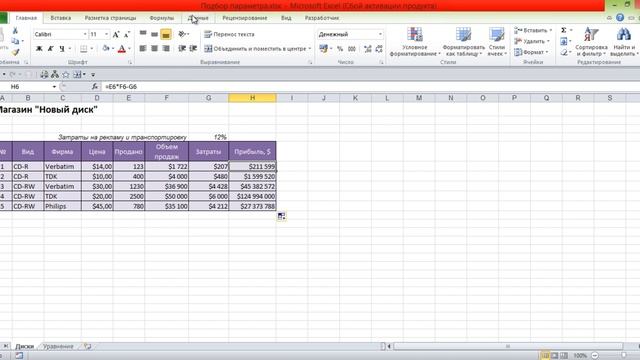The image size is (640, 360).
Task: Open Стили ячеек gallery
Action: click(x=497, y=42)
